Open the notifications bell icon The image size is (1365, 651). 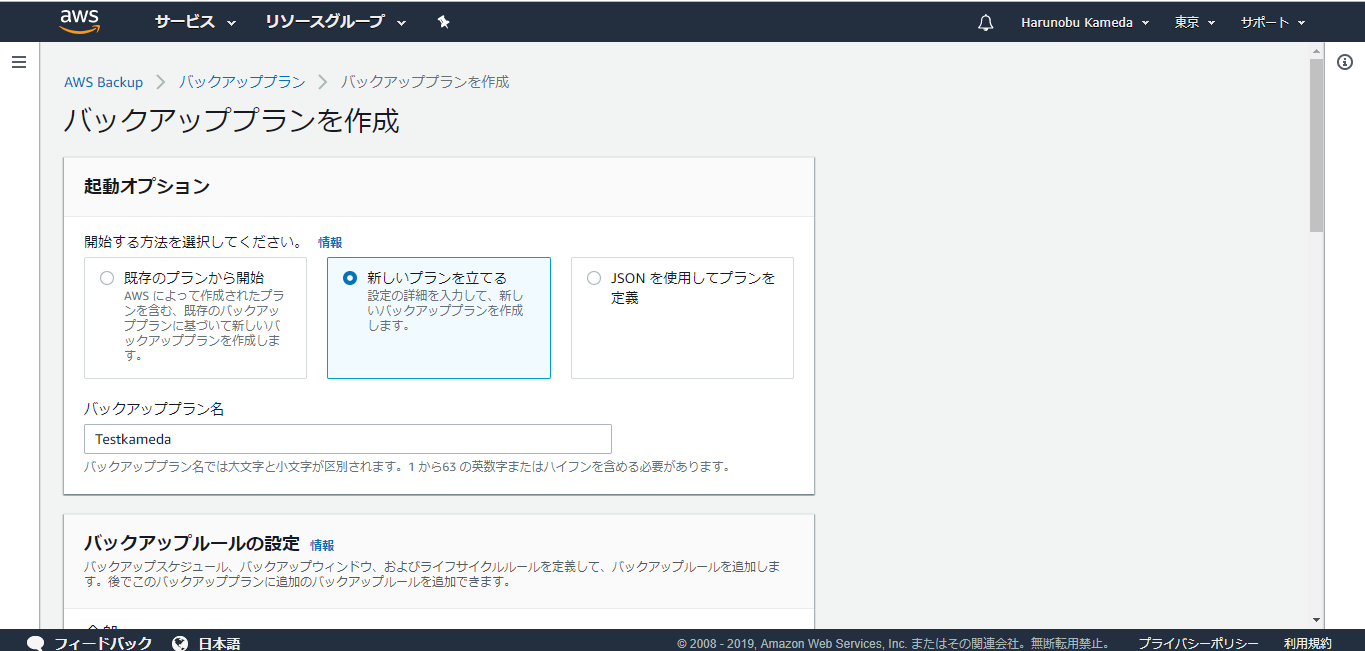click(x=986, y=22)
